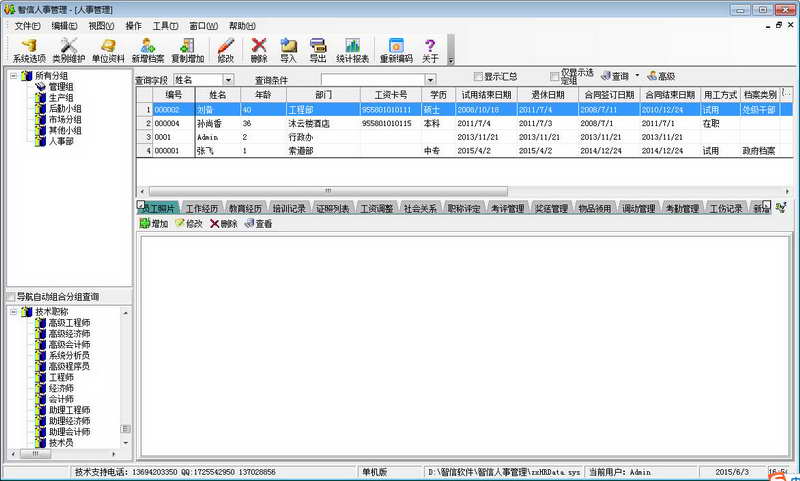
Task: Open 单位资料 (Company Info) from the toolbar
Action: (108, 50)
